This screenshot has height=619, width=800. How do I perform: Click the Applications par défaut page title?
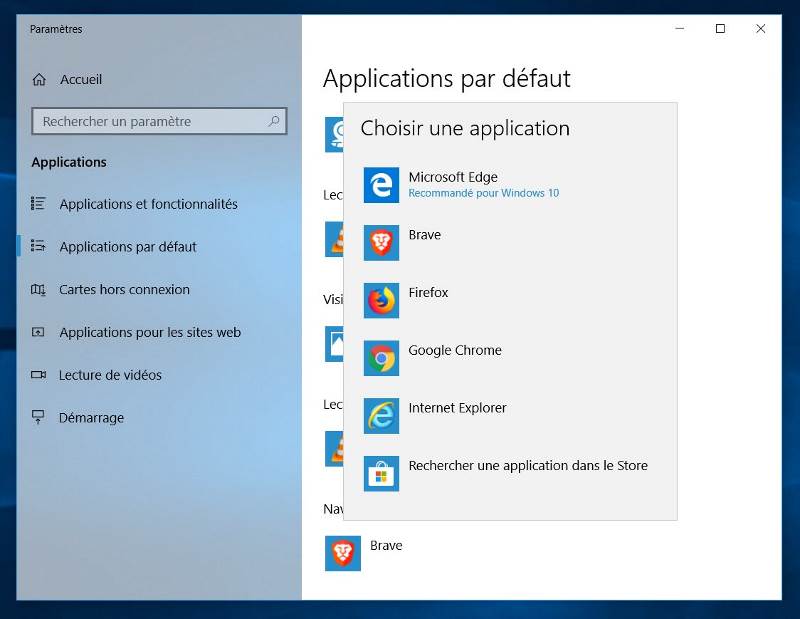446,79
